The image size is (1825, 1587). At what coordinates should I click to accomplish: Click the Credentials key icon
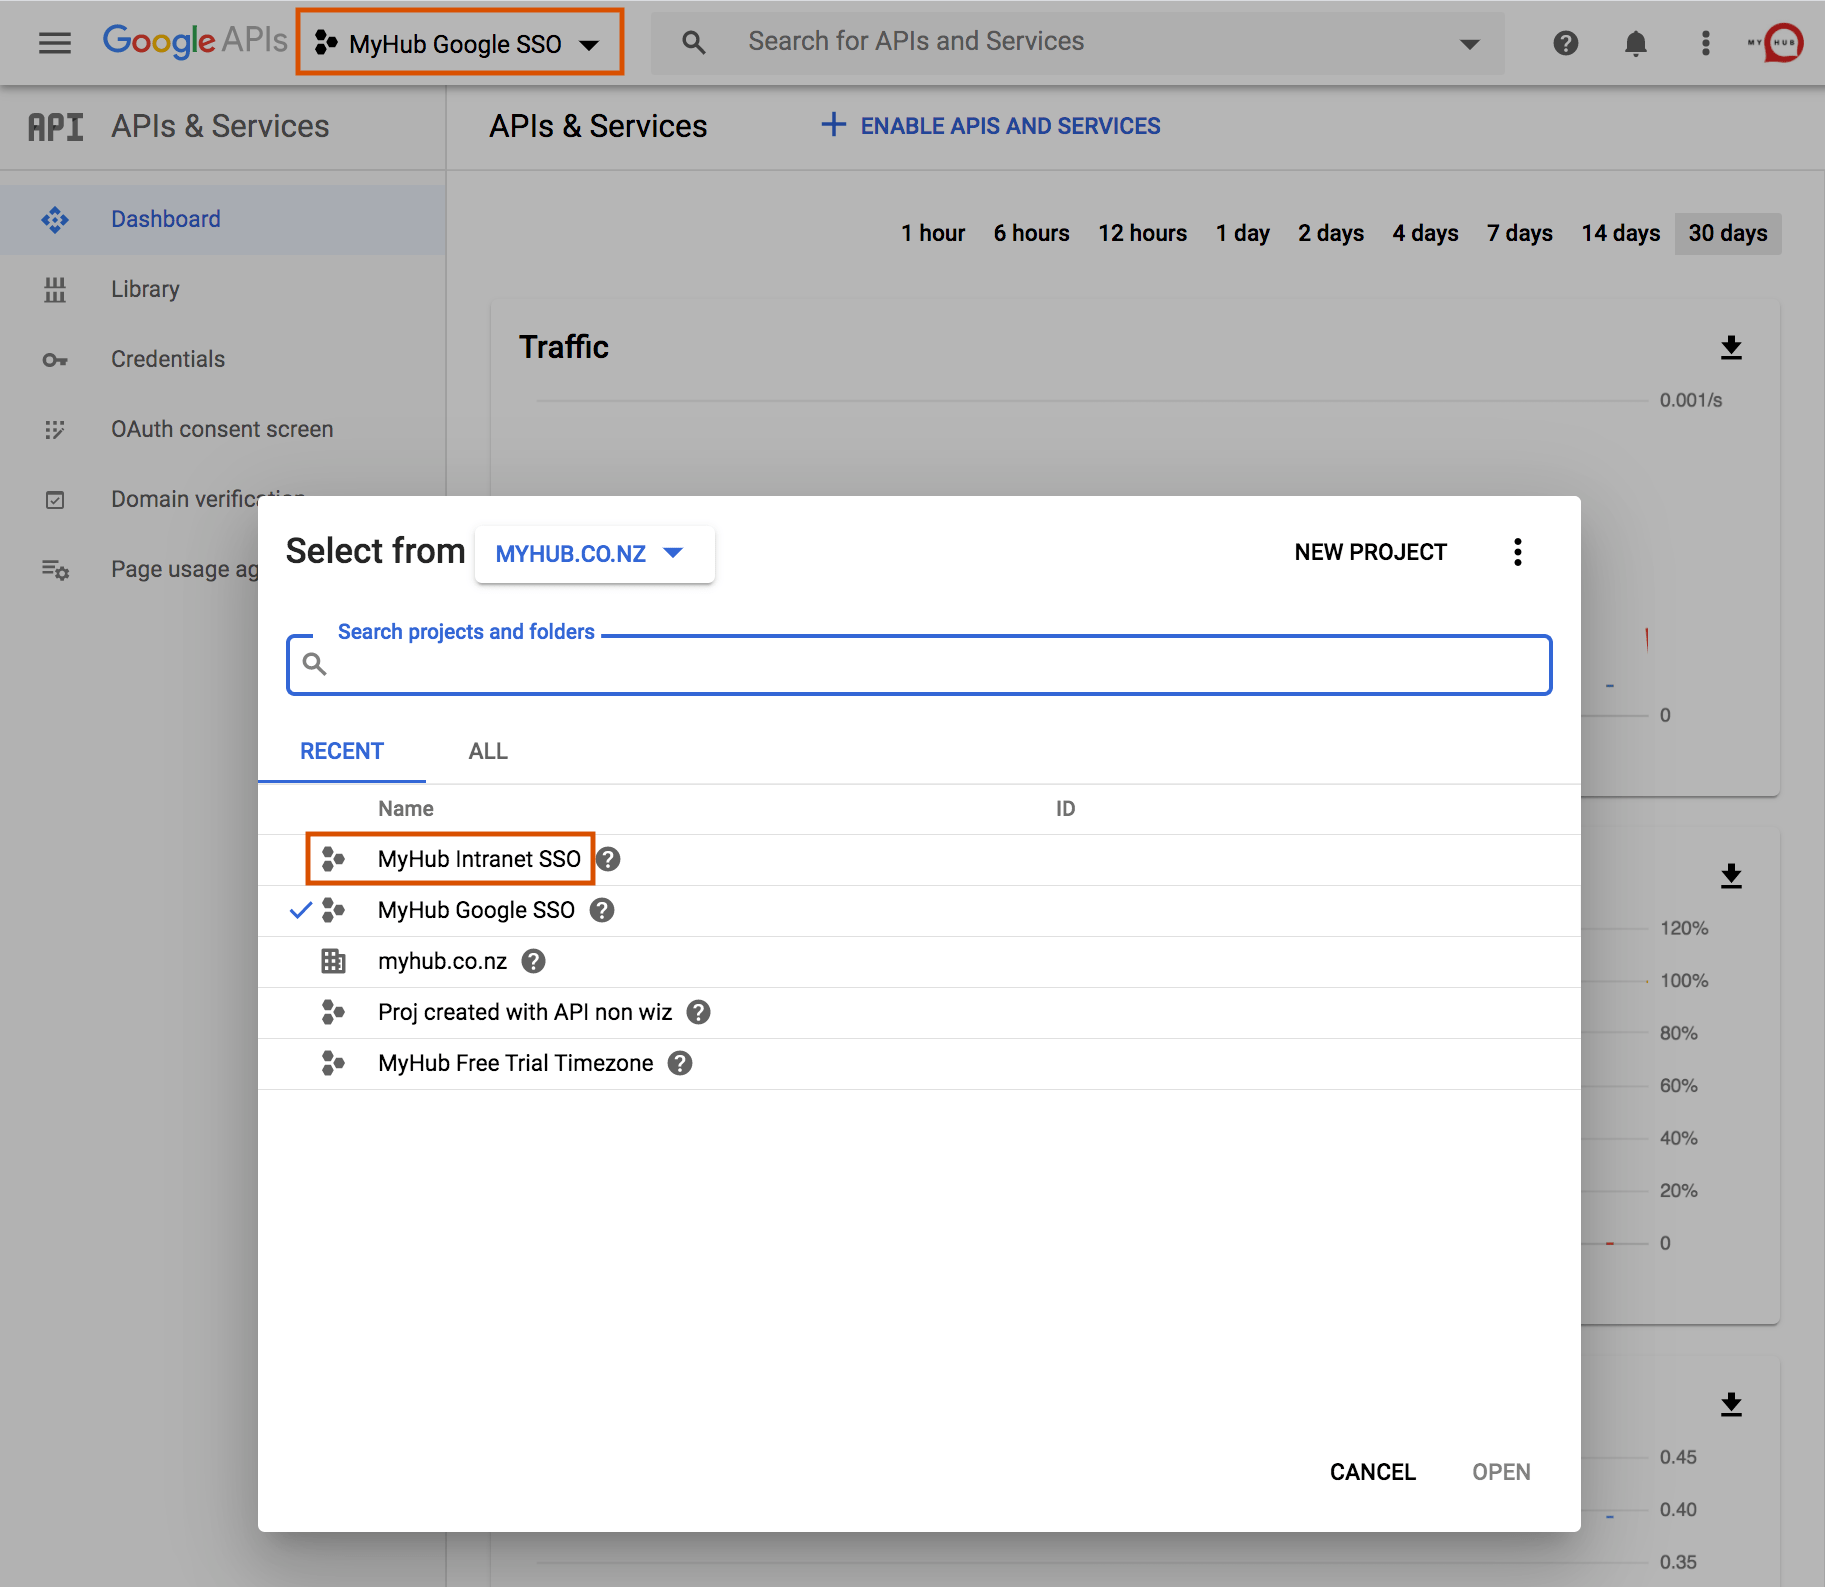coord(55,360)
